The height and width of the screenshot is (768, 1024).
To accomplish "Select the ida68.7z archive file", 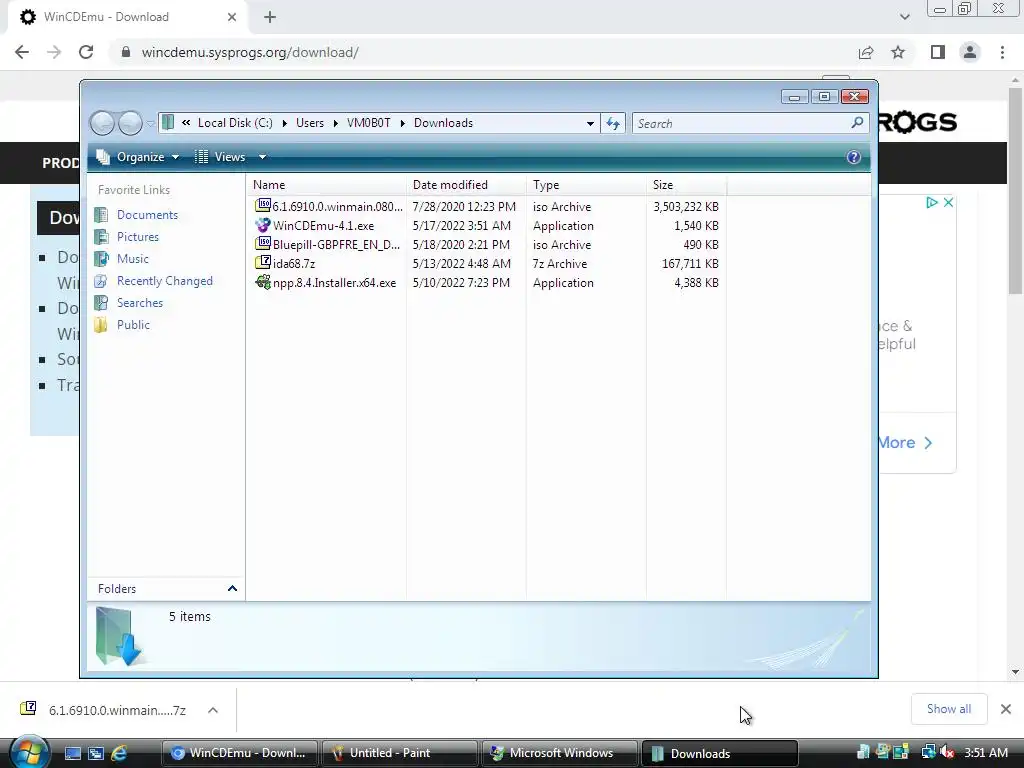I will pos(285,263).
